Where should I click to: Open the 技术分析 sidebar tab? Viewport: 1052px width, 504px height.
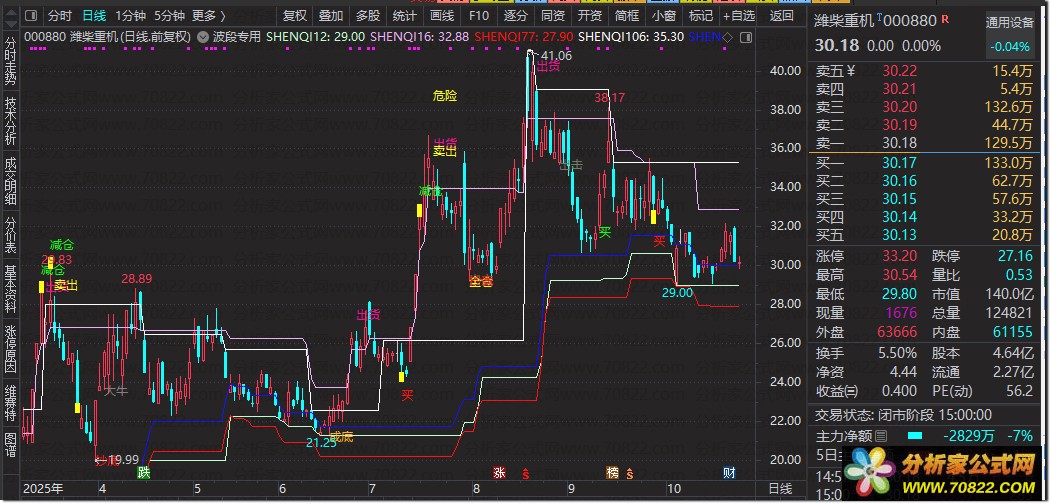(11, 121)
